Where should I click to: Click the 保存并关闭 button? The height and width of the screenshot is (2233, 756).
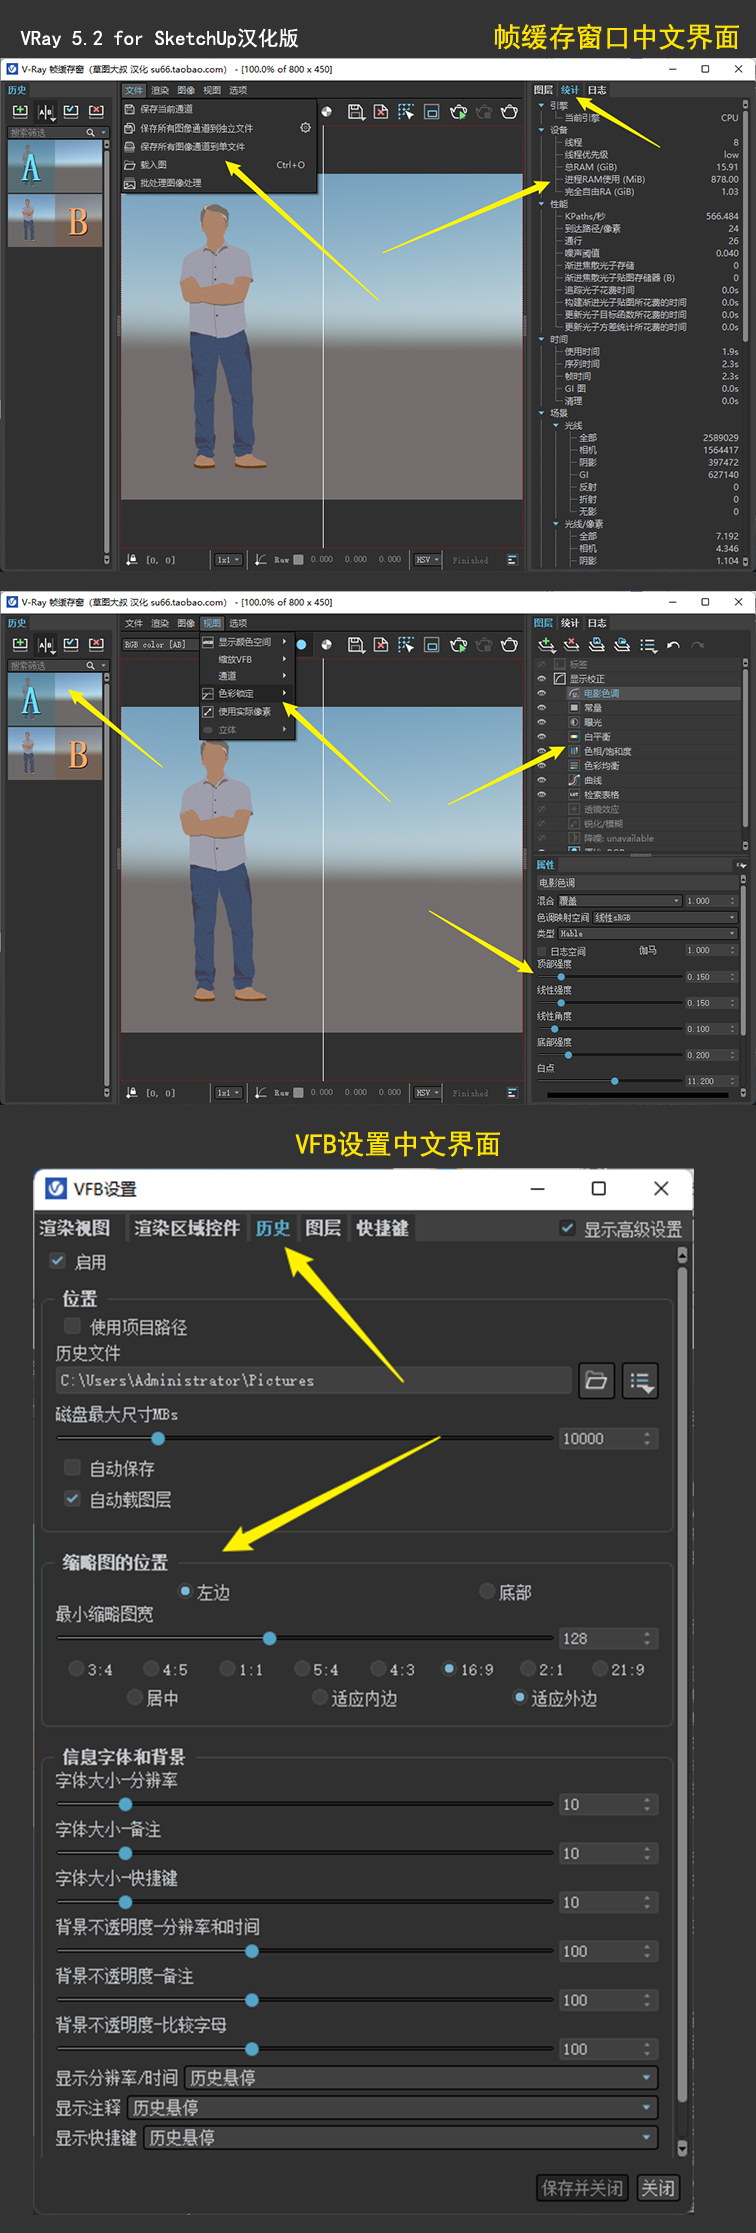pos(583,2188)
